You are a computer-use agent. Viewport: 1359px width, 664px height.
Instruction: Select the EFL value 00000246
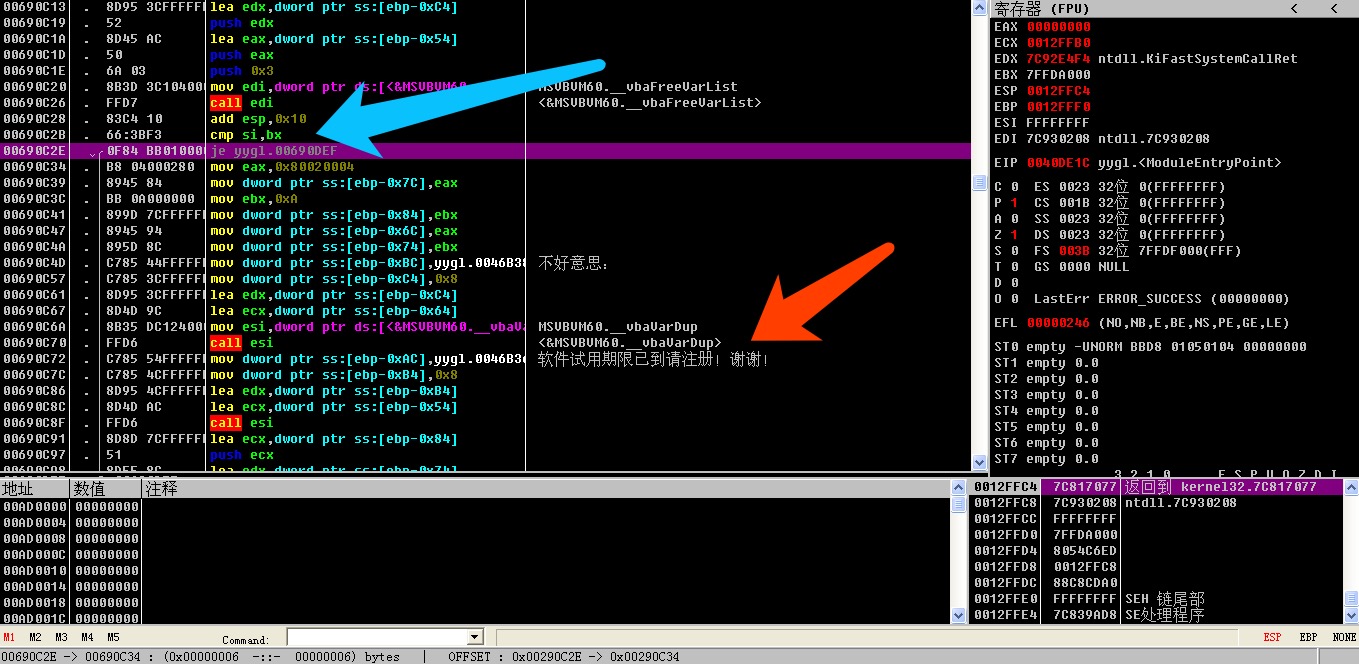pyautogui.click(x=1059, y=323)
